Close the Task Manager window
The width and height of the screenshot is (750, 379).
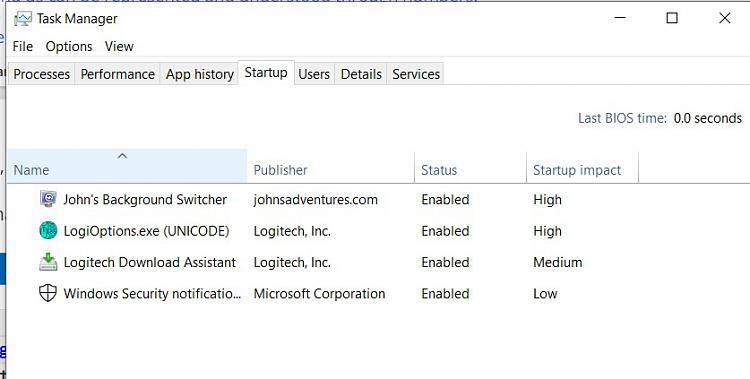pyautogui.click(x=725, y=18)
